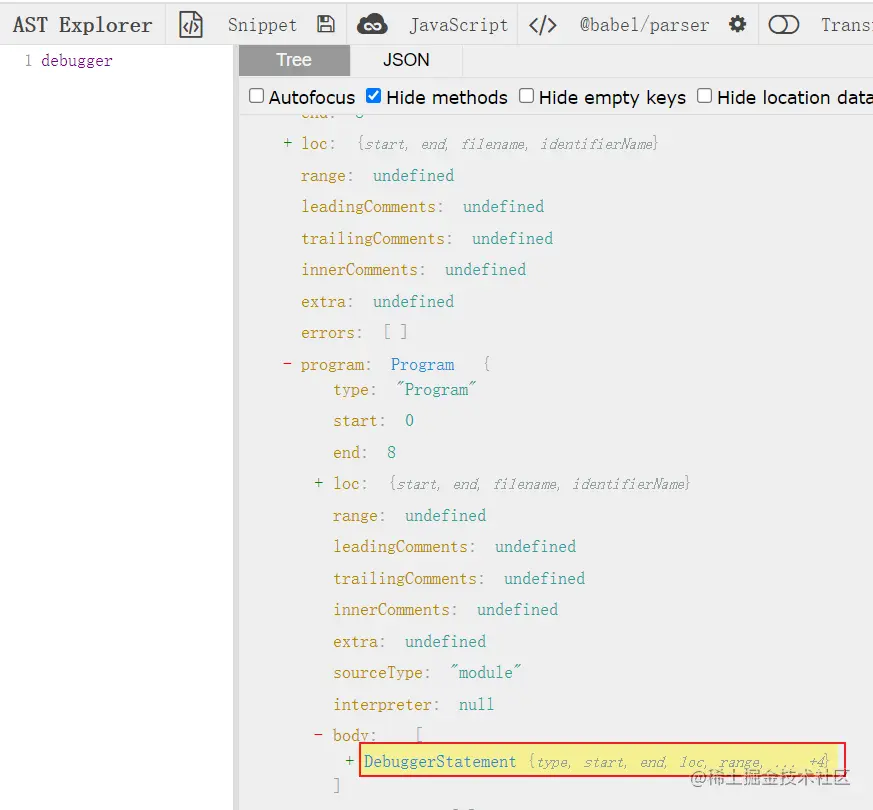
Task: Click top-level innerComments key
Action: pos(362,270)
